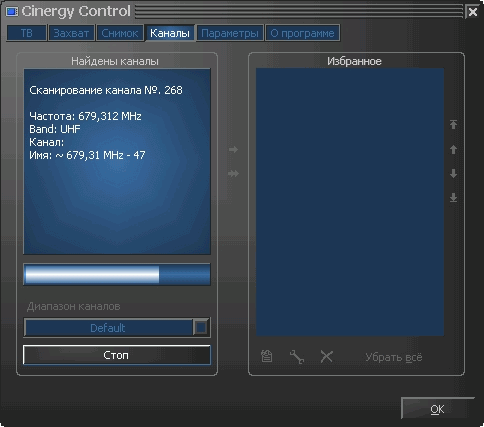Click the Найдены каналы scan info panel
484x427 pixels.
[x=117, y=161]
